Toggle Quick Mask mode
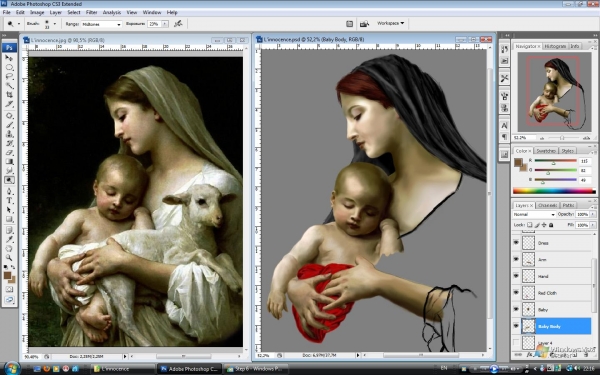 9,290
